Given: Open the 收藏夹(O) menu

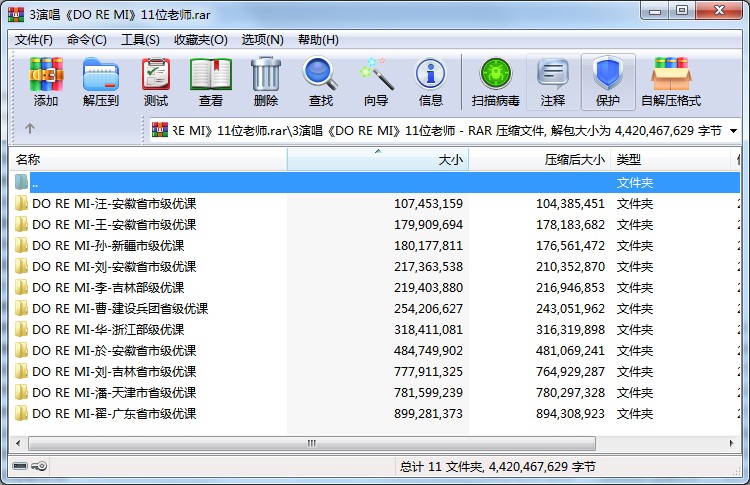Looking at the screenshot, I should (x=201, y=40).
